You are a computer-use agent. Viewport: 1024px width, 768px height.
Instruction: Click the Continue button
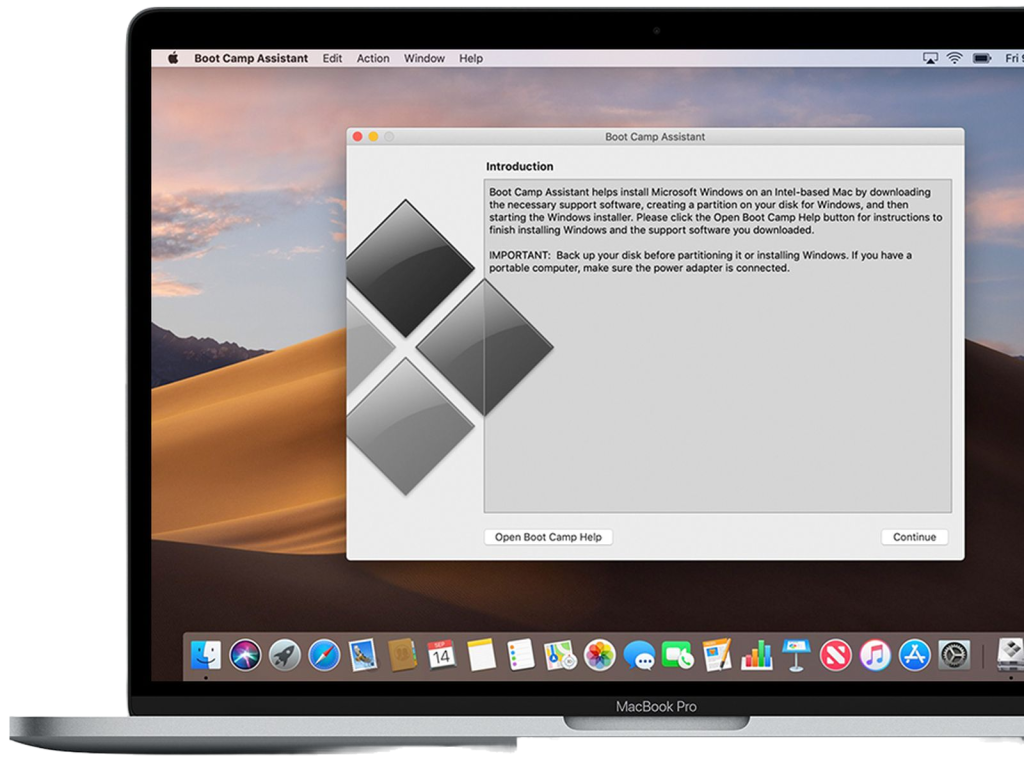coord(914,537)
